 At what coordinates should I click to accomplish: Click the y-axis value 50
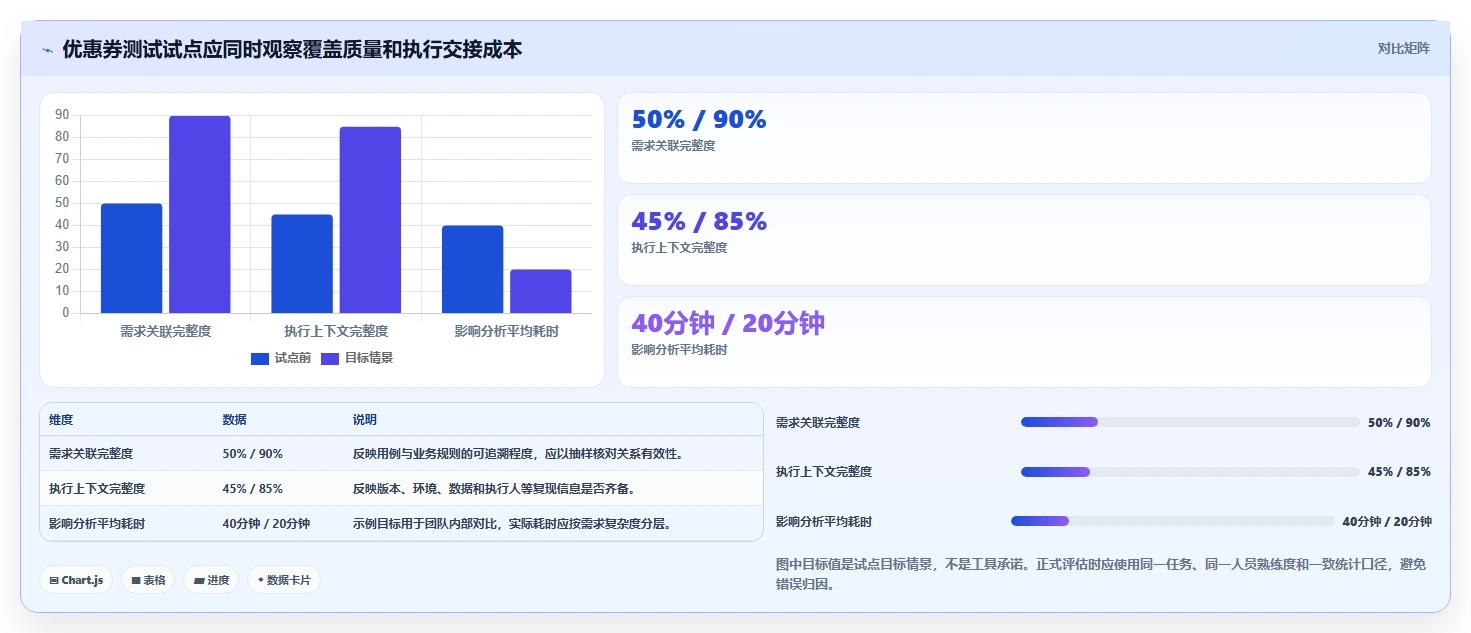click(63, 203)
